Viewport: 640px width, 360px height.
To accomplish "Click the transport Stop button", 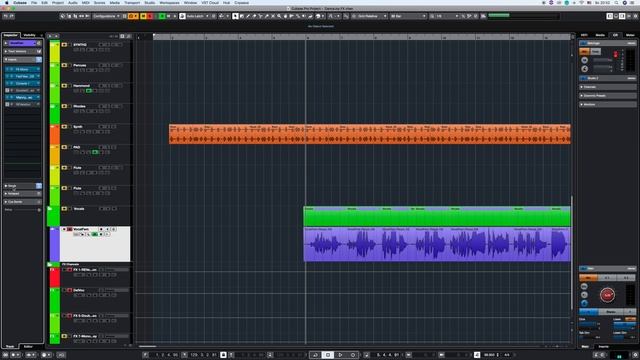I will (327, 355).
